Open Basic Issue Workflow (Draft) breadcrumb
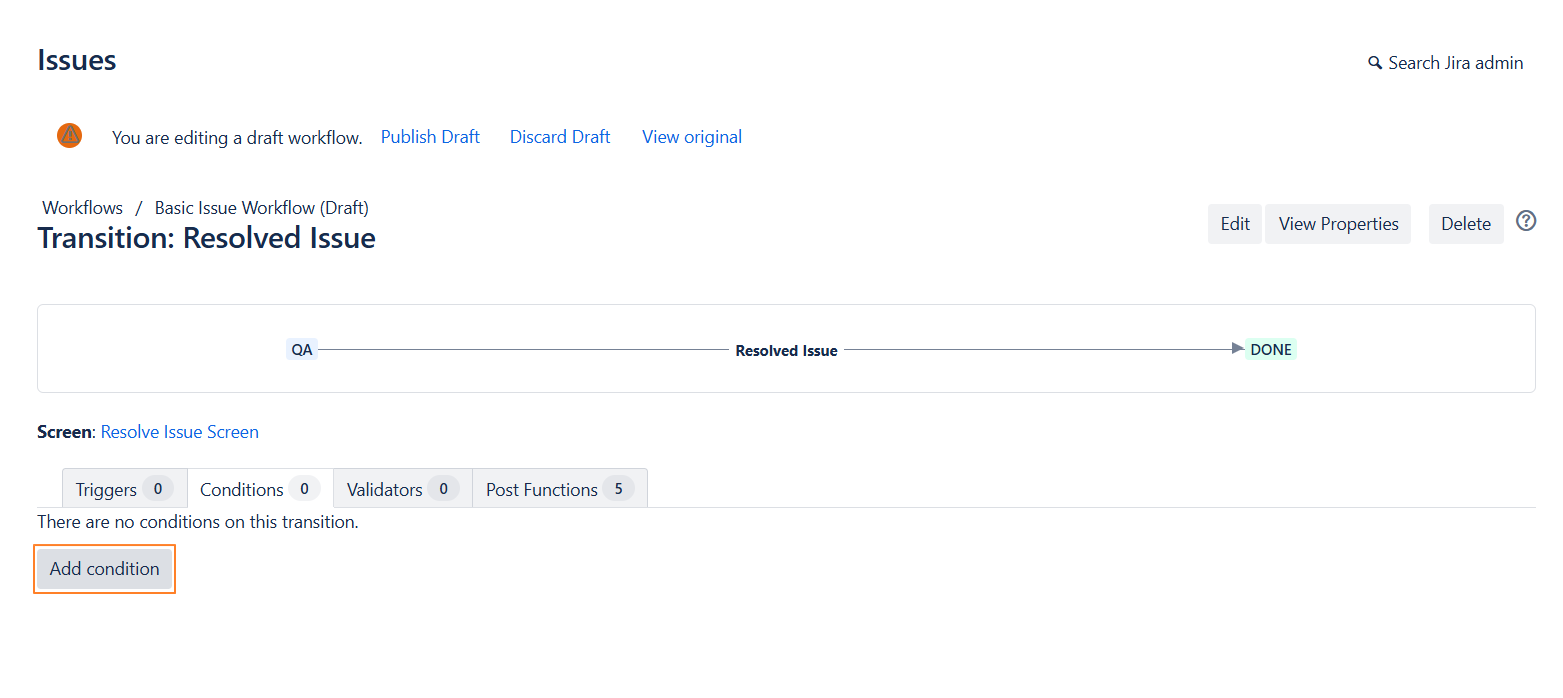Image resolution: width=1563 pixels, height=698 pixels. [261, 208]
